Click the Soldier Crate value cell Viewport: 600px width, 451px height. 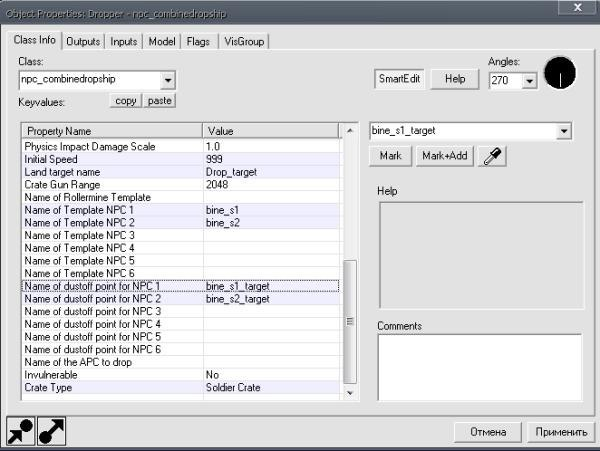click(271, 388)
